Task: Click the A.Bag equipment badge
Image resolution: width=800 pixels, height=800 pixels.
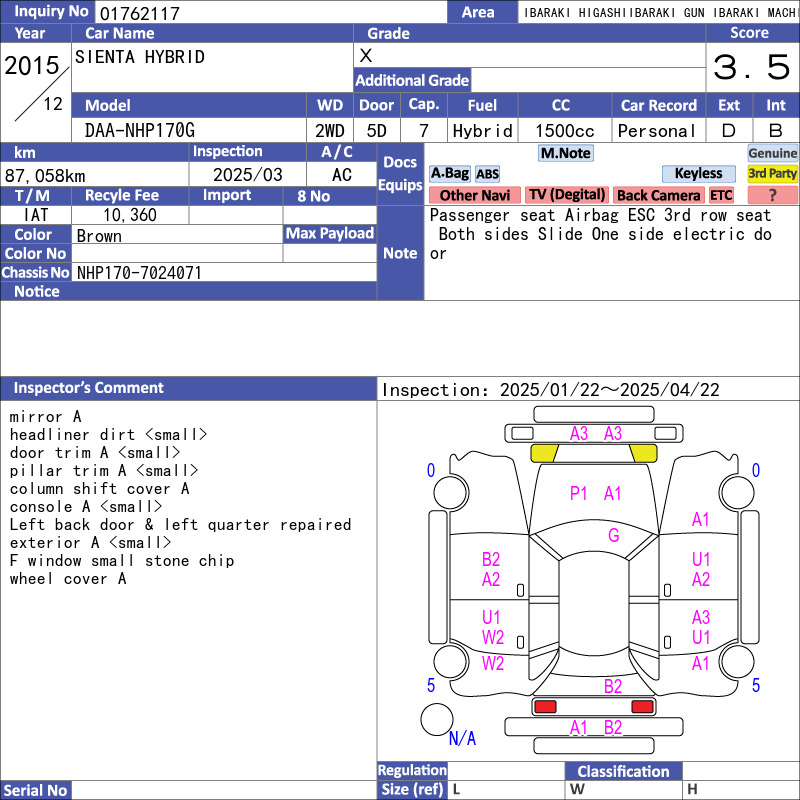Action: [x=449, y=174]
